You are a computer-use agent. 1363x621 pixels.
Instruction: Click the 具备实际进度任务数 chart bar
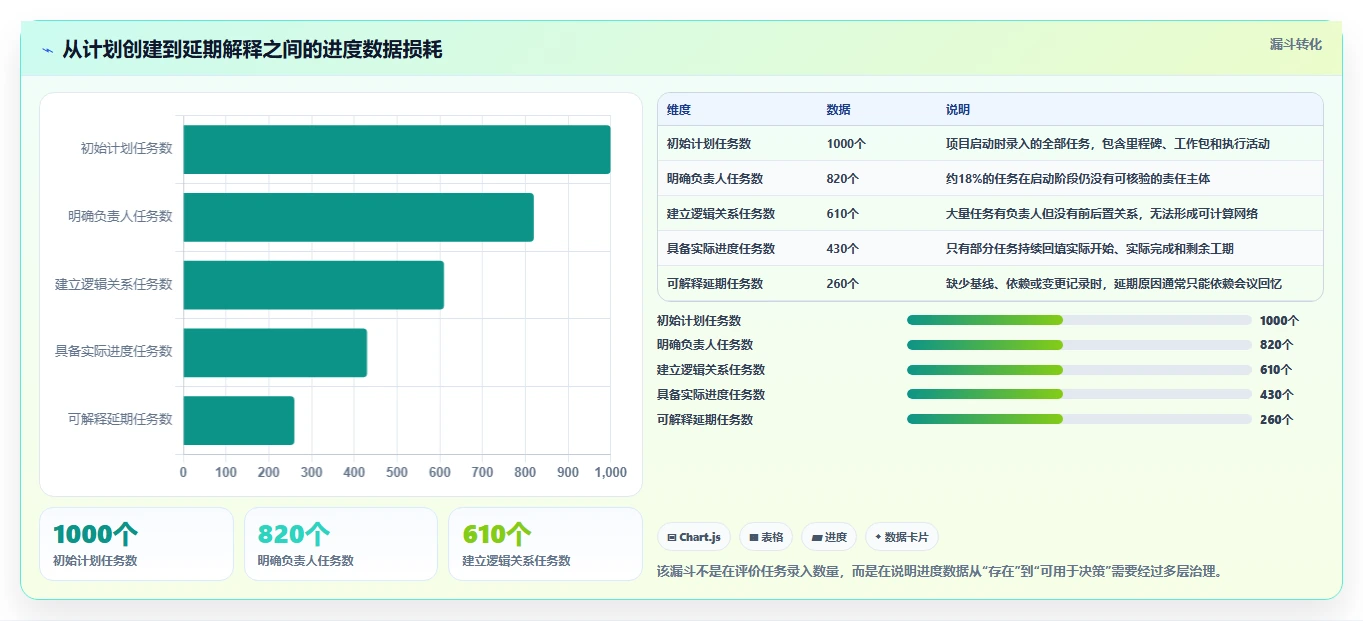[x=275, y=352]
